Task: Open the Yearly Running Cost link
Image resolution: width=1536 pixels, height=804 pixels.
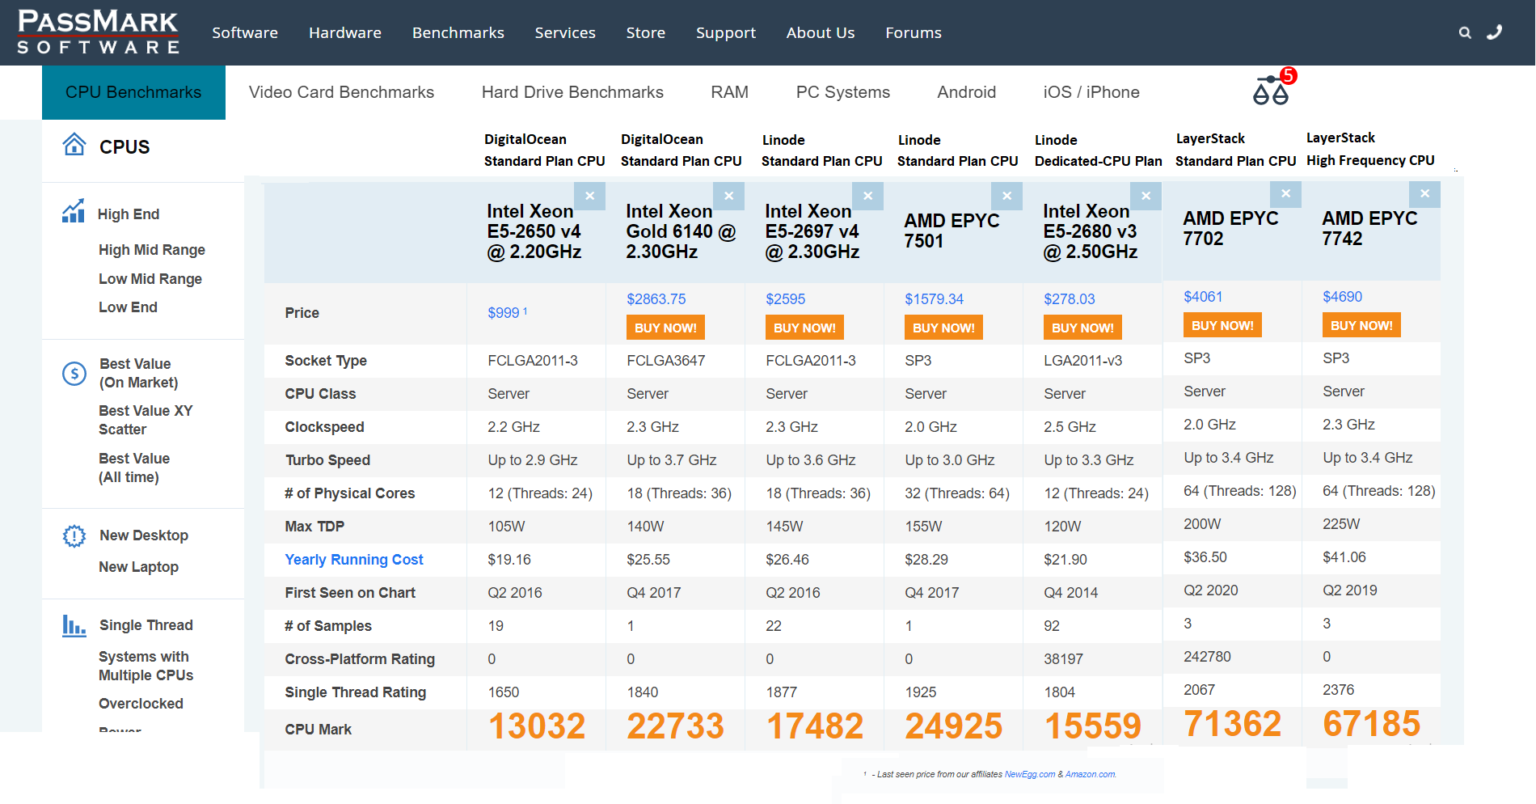Action: [353, 559]
